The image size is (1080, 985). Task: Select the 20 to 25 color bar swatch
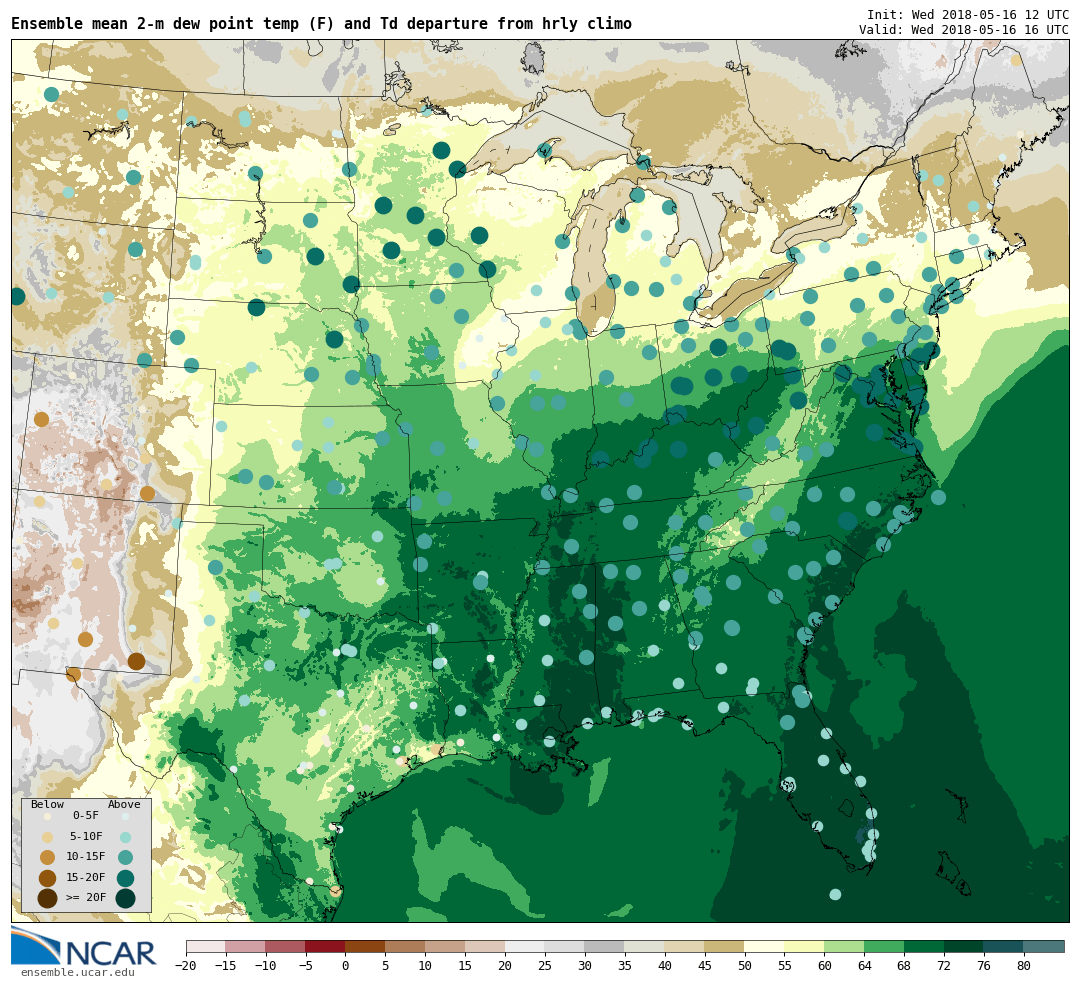pos(525,946)
